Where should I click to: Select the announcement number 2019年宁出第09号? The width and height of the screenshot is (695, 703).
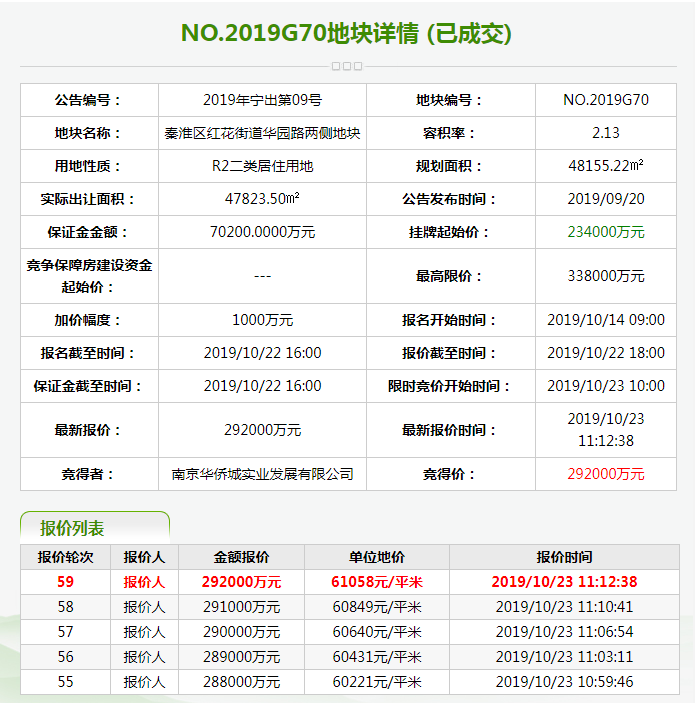(x=262, y=100)
